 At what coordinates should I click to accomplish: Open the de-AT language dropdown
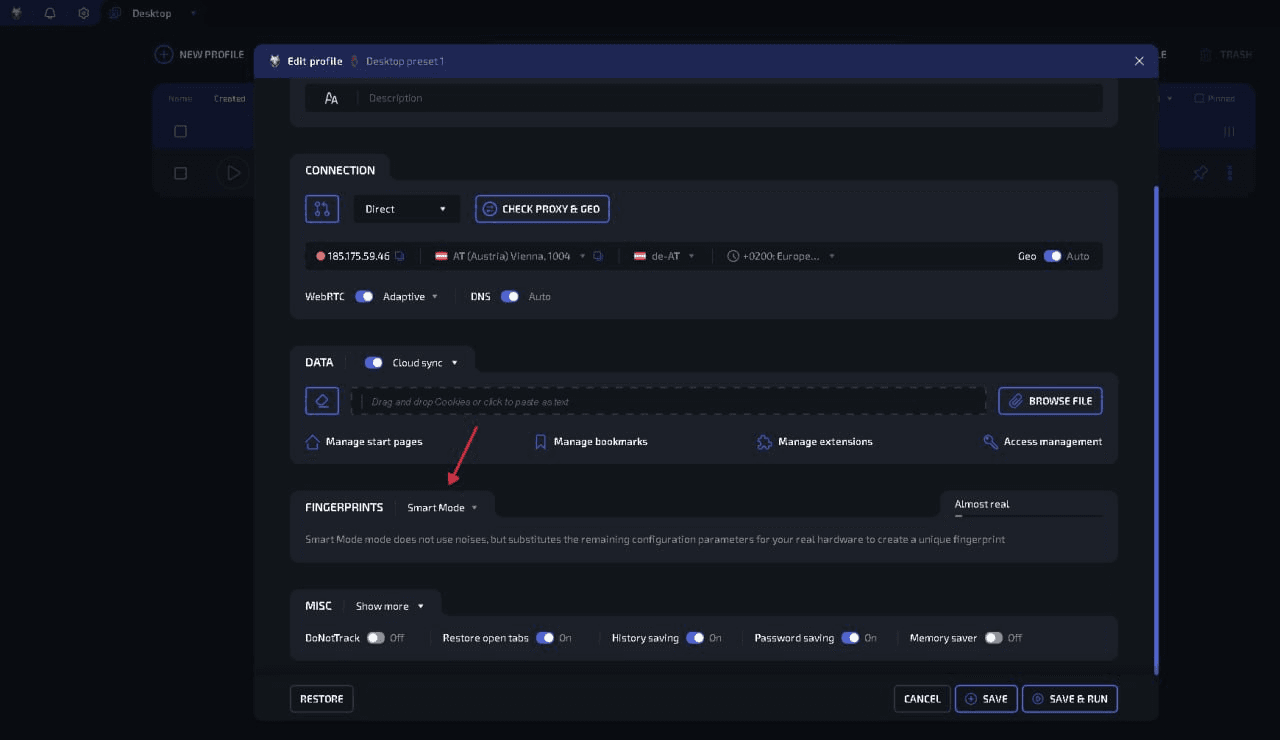664,256
